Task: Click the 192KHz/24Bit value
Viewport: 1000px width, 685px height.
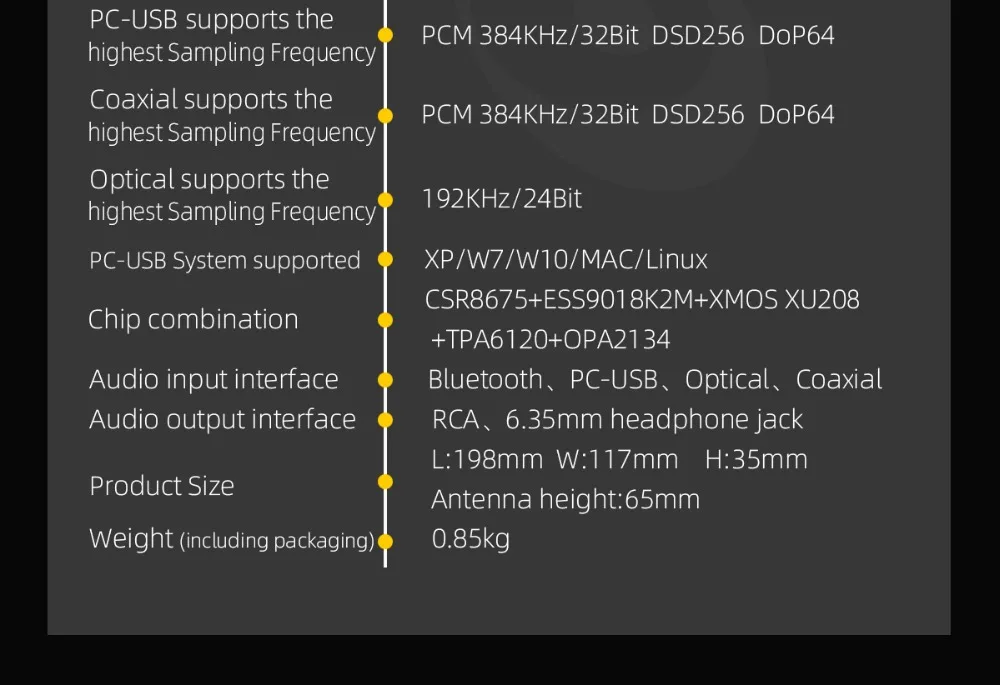Action: pos(502,199)
